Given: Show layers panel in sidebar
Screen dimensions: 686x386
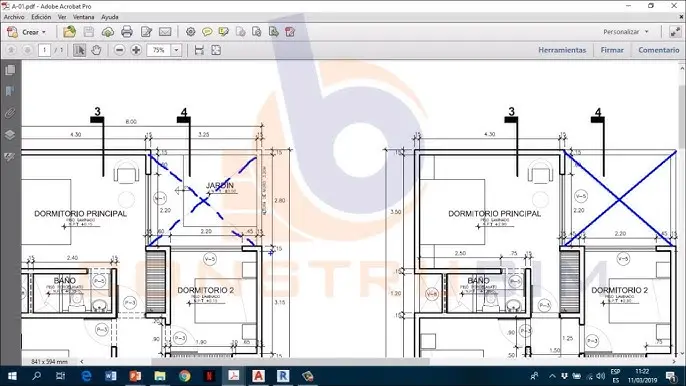Looking at the screenshot, I should tap(10, 135).
